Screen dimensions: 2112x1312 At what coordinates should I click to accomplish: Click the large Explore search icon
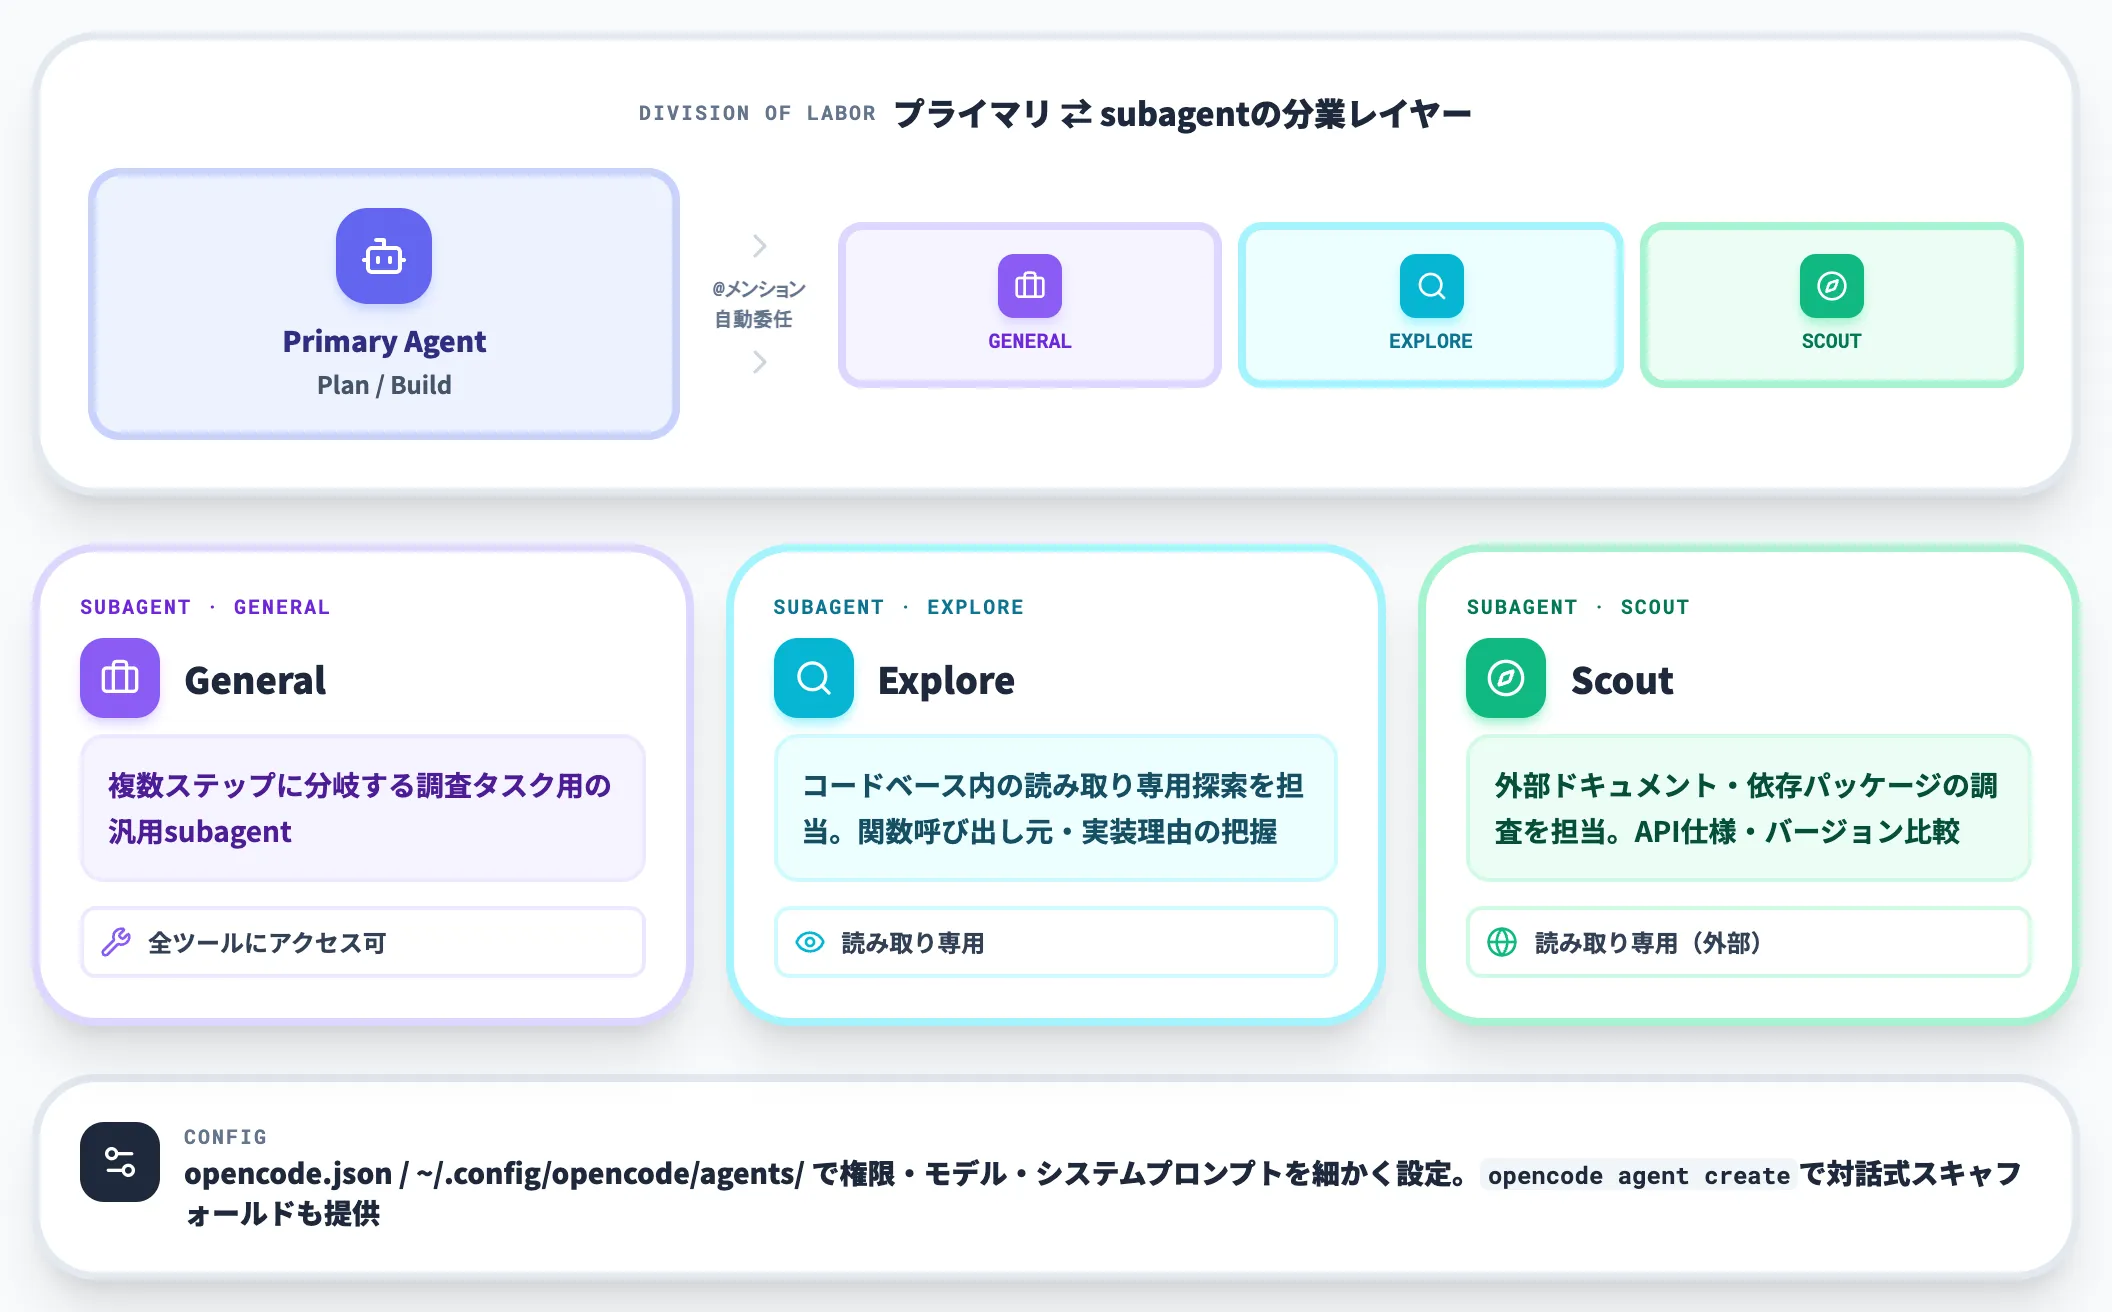point(814,678)
